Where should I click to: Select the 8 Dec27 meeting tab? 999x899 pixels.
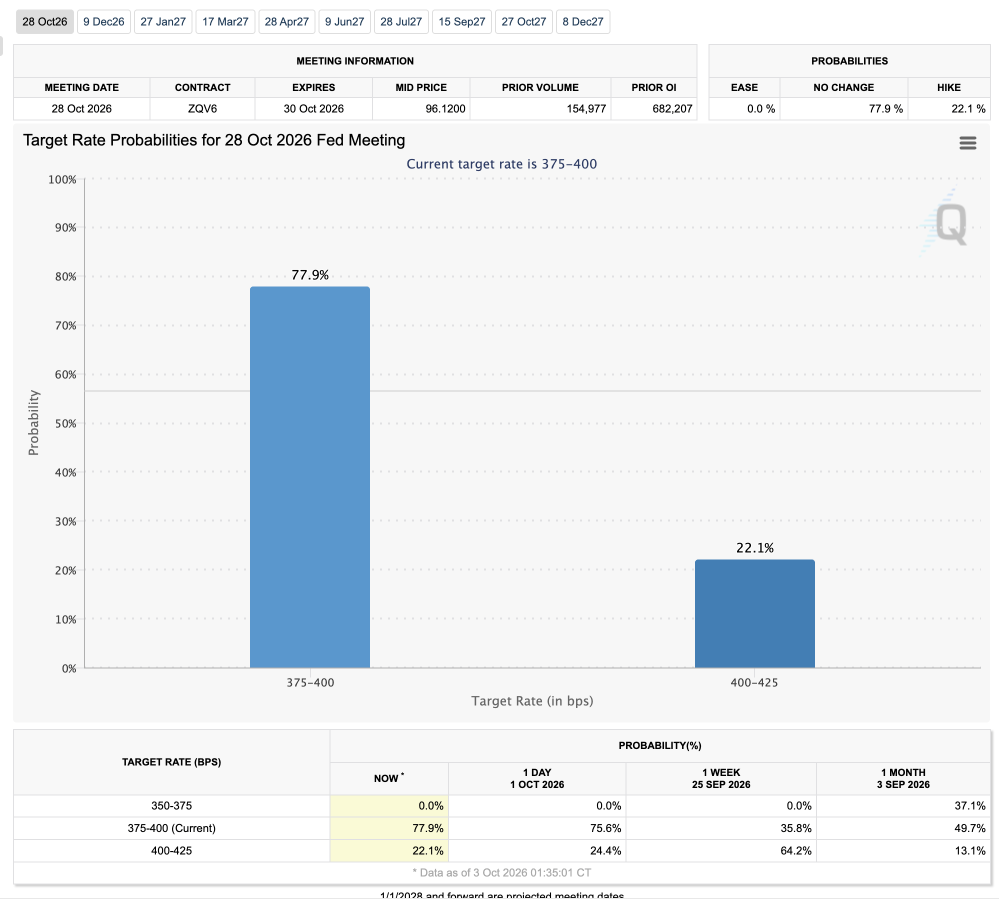point(583,22)
